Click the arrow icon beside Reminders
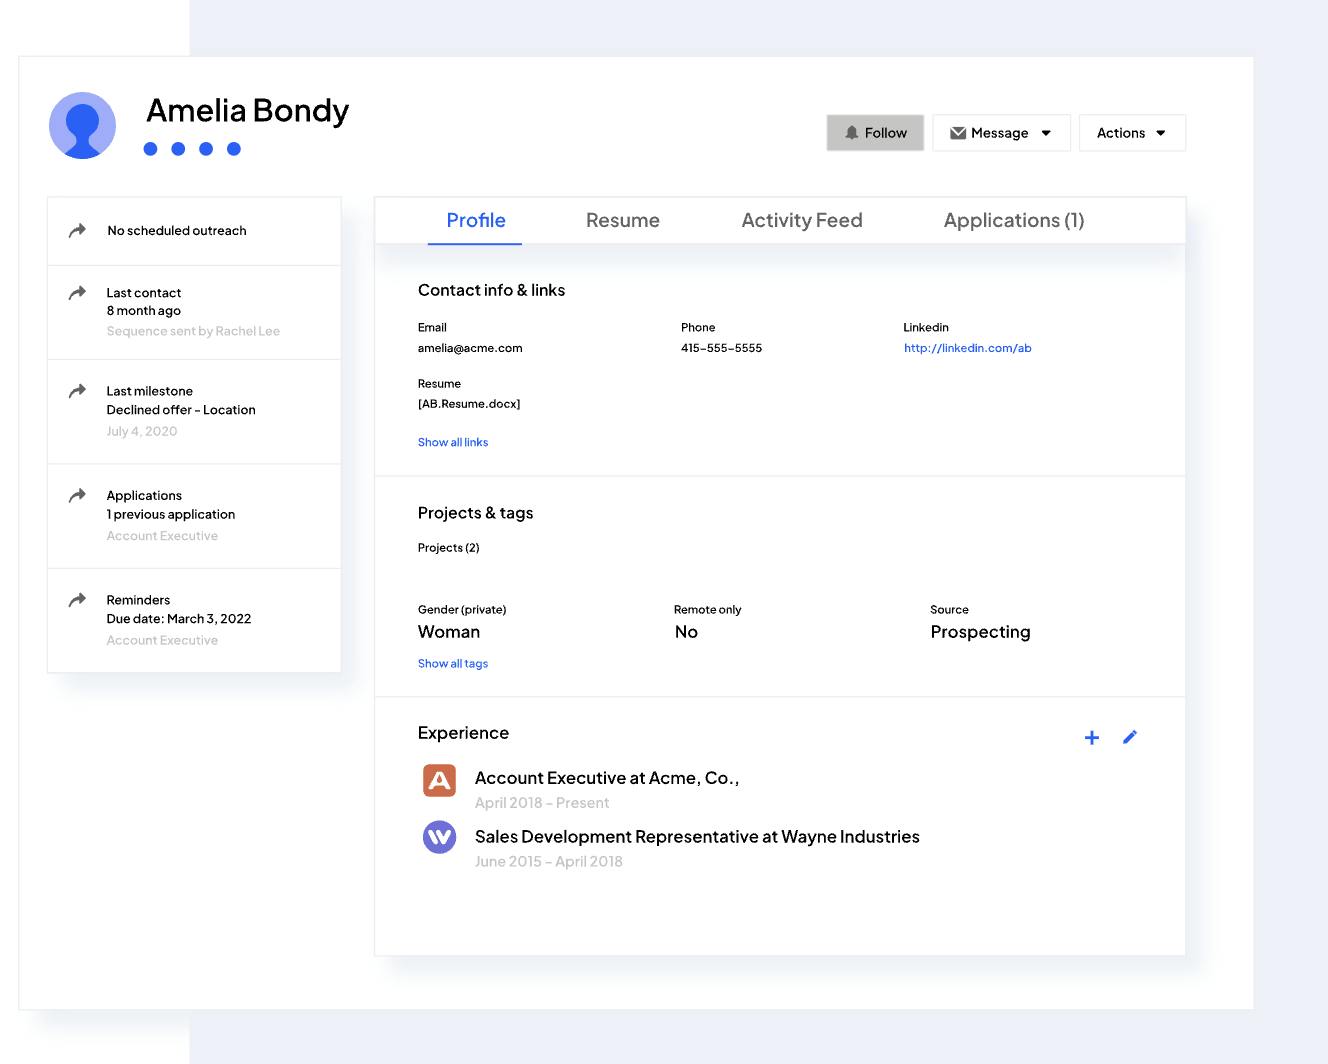 click(77, 600)
